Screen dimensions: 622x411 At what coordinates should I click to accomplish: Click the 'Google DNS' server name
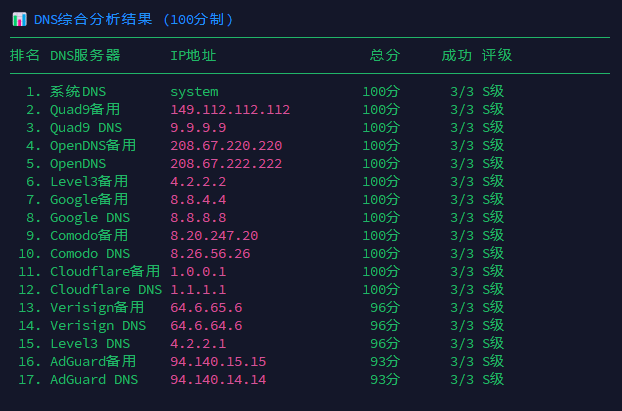point(90,218)
